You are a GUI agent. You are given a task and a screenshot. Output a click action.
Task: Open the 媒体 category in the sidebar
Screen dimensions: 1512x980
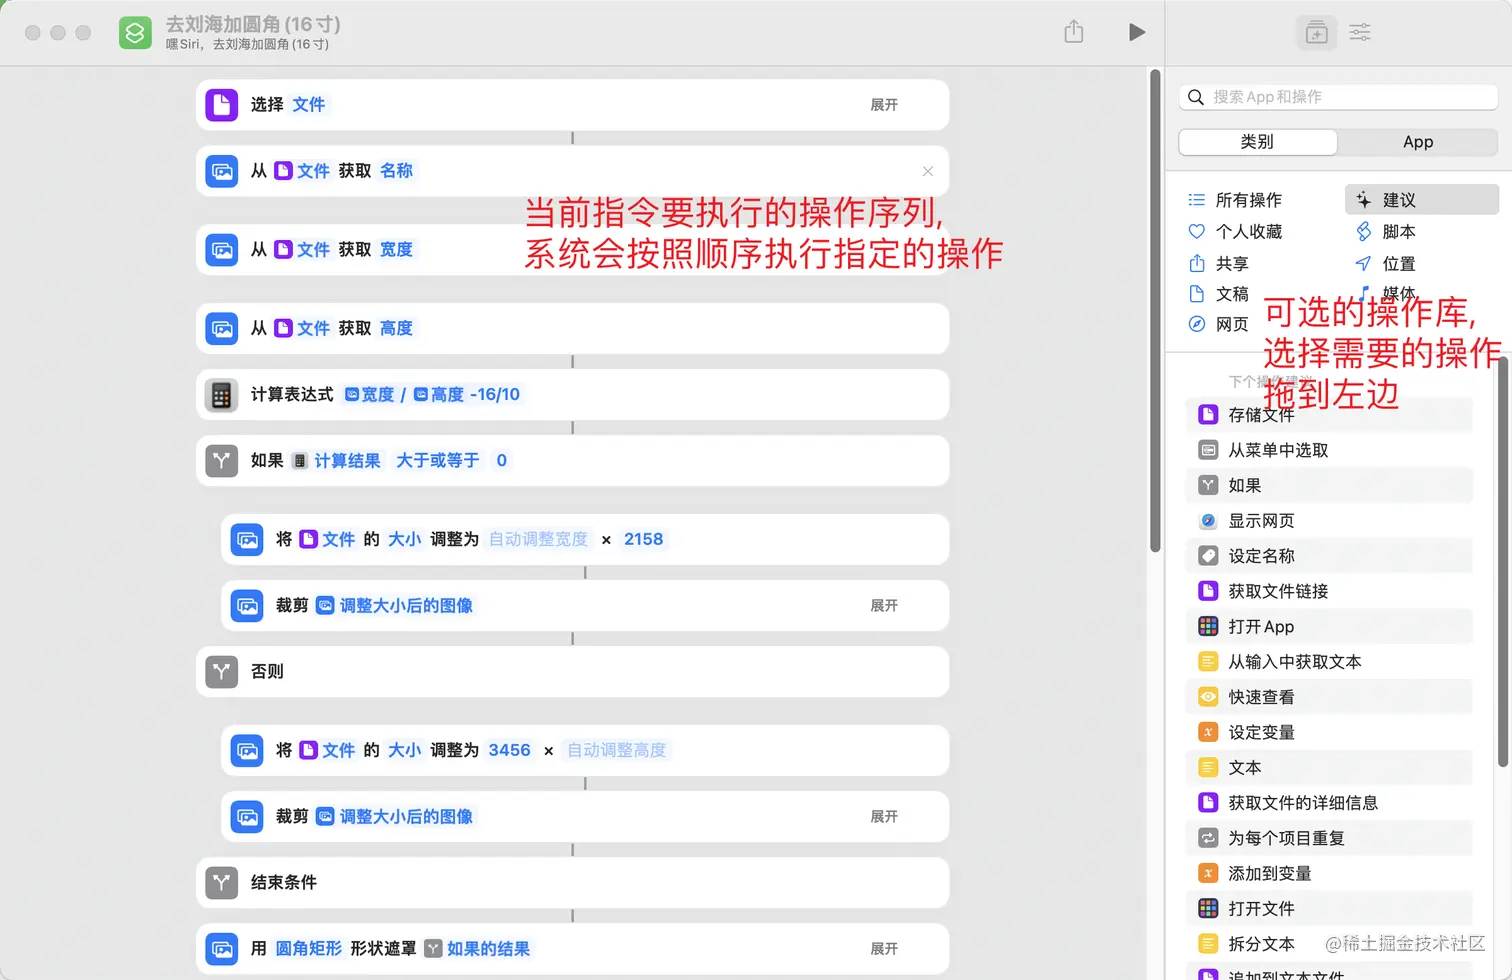click(x=1397, y=293)
